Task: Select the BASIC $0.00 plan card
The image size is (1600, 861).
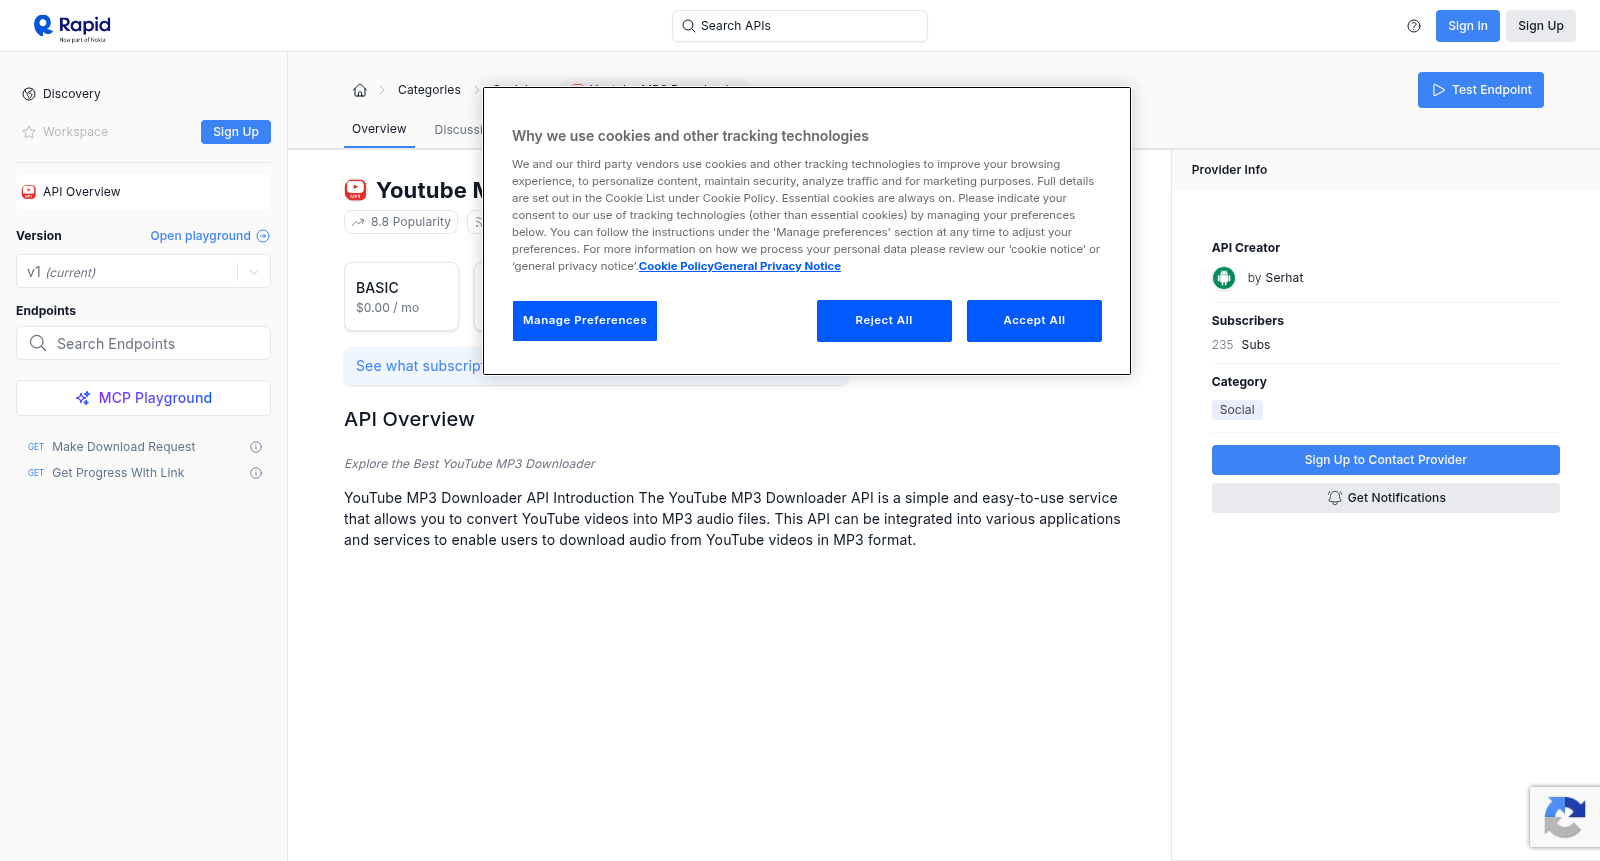Action: [x=401, y=297]
